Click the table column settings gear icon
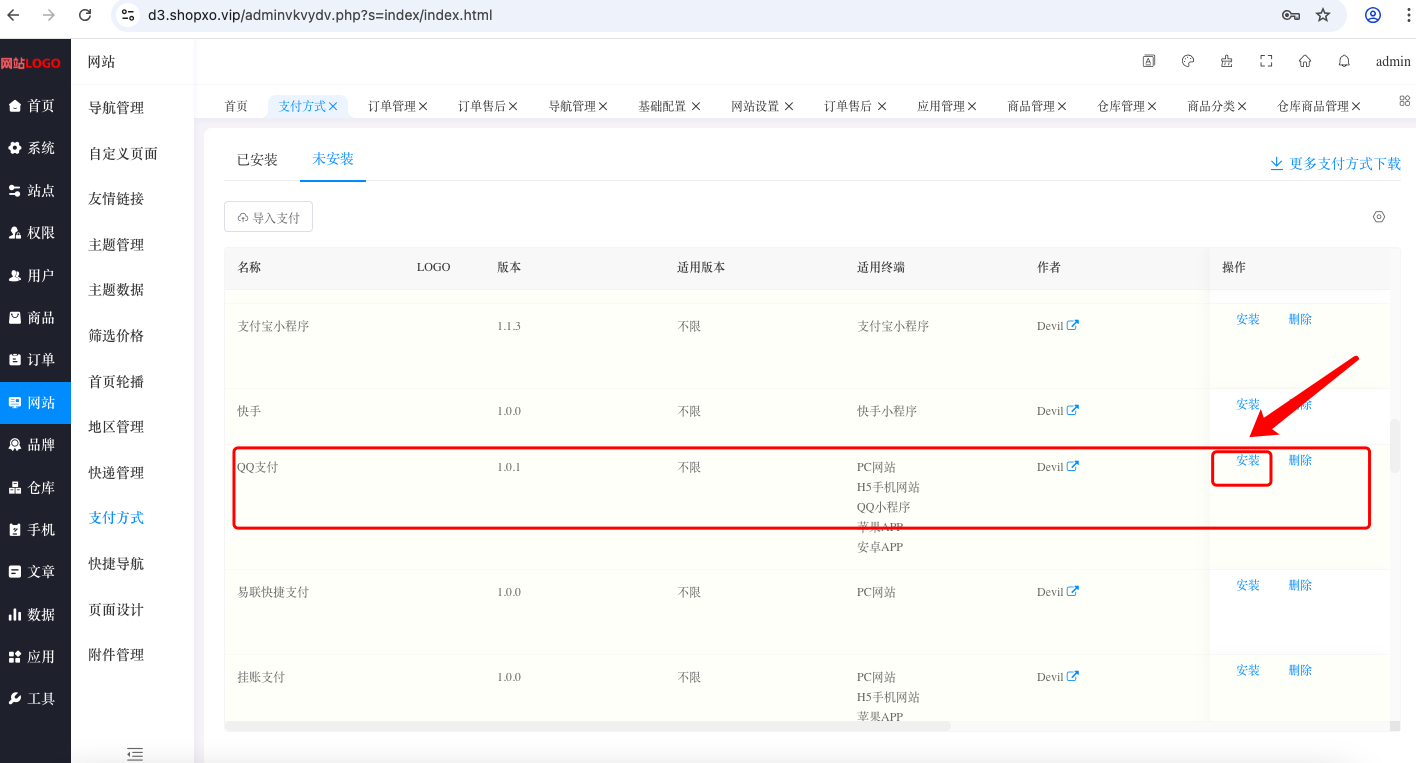This screenshot has width=1416, height=763. [1379, 217]
